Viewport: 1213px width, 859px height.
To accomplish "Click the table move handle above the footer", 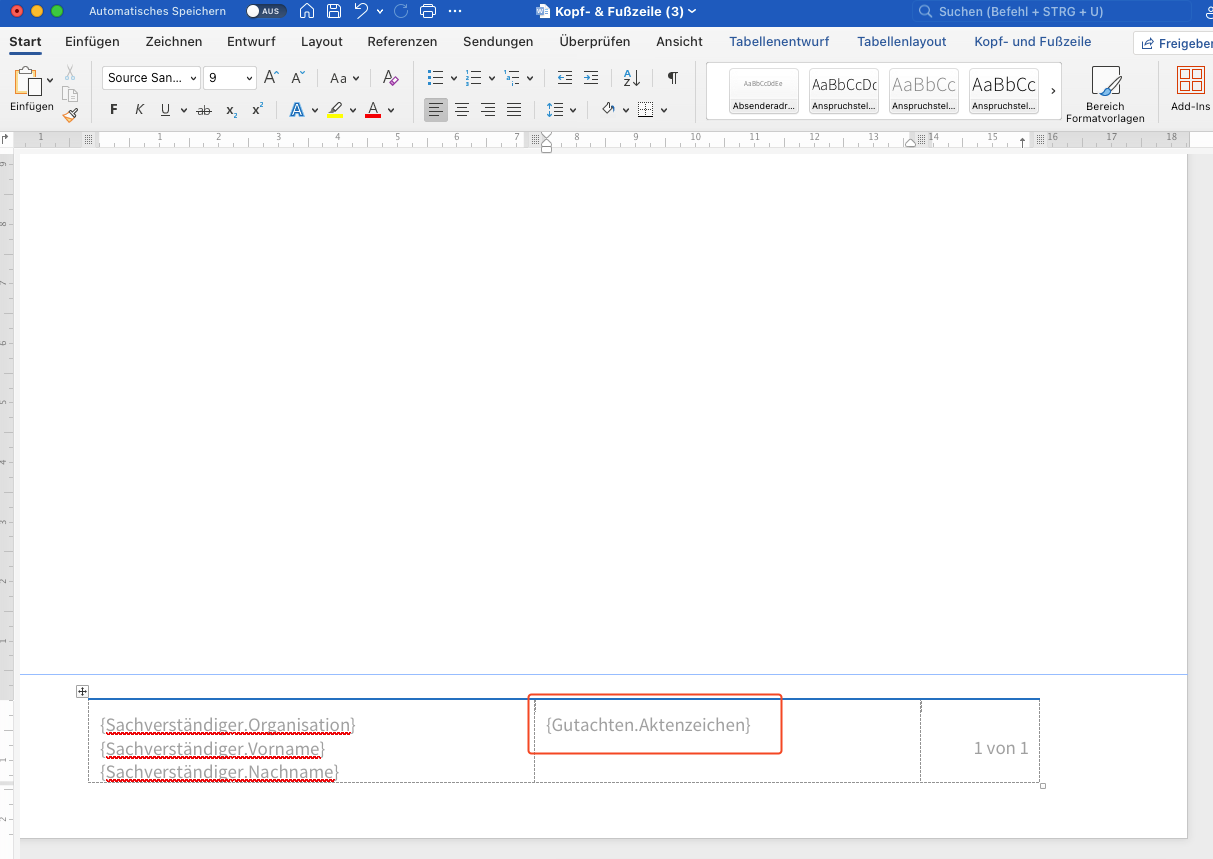I will [82, 691].
